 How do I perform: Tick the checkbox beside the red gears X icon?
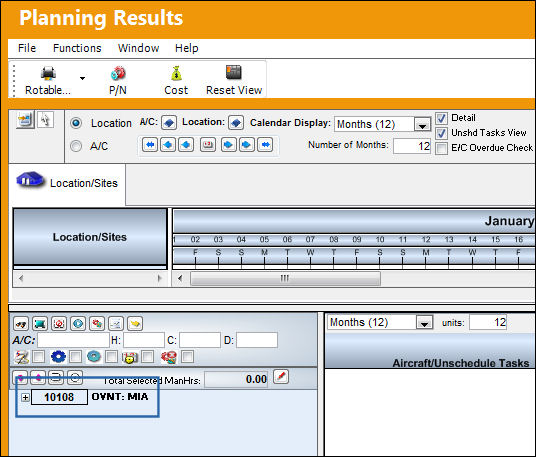click(187, 357)
